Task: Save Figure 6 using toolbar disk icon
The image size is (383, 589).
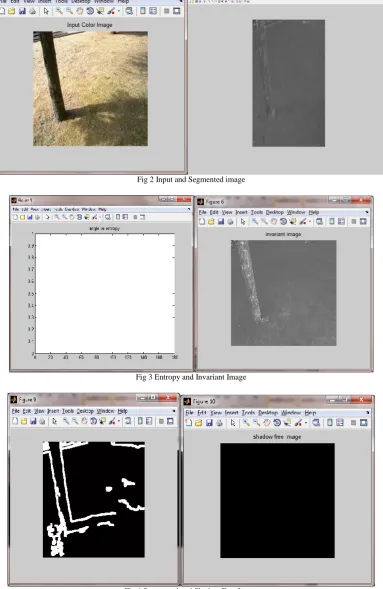Action: (x=221, y=222)
